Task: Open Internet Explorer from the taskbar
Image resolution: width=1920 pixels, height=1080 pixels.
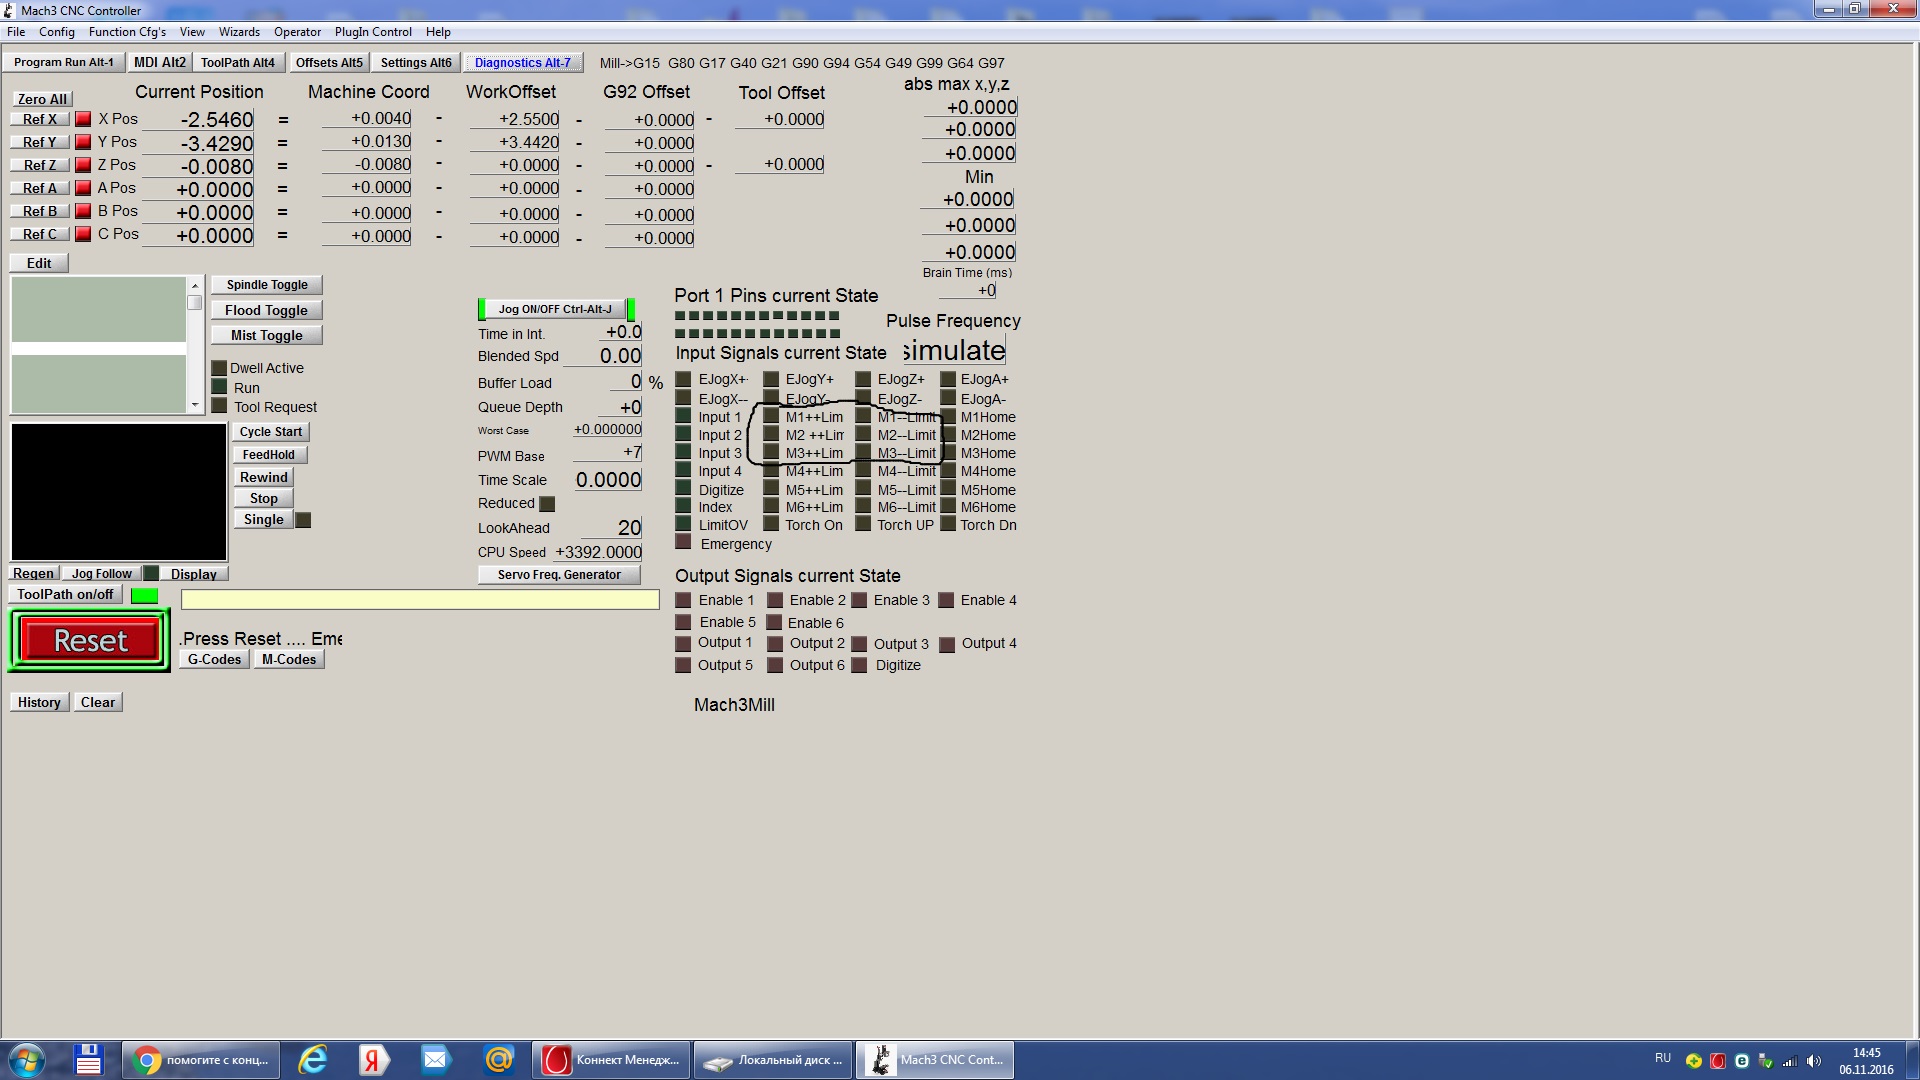Action: (313, 1060)
